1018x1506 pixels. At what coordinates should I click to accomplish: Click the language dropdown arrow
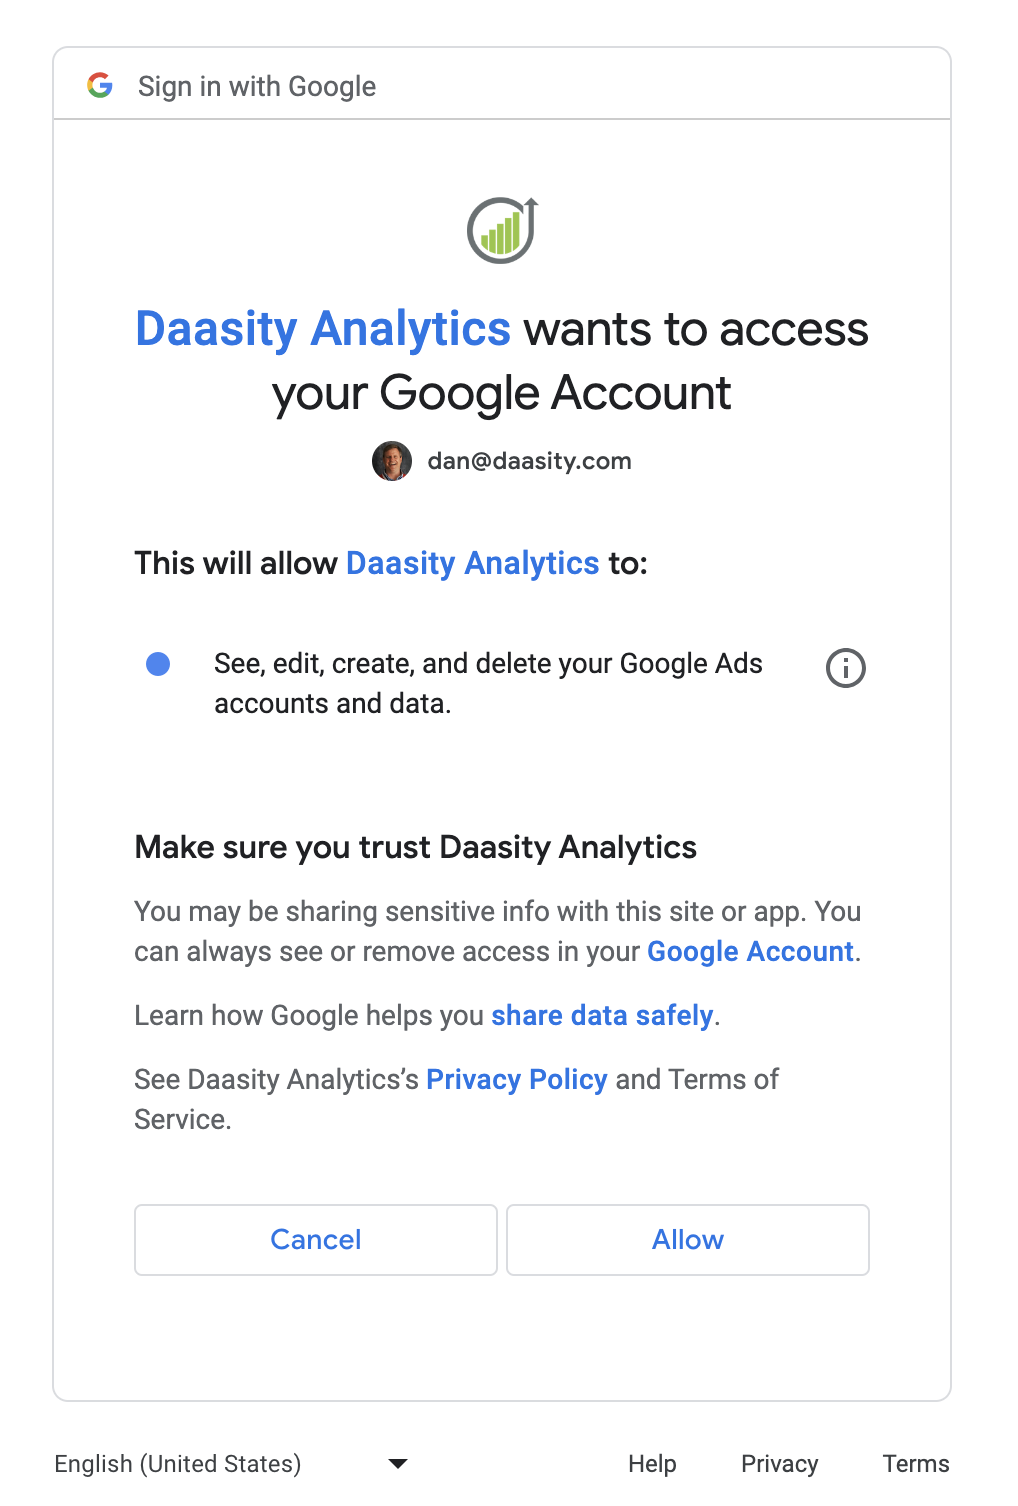coord(398,1464)
